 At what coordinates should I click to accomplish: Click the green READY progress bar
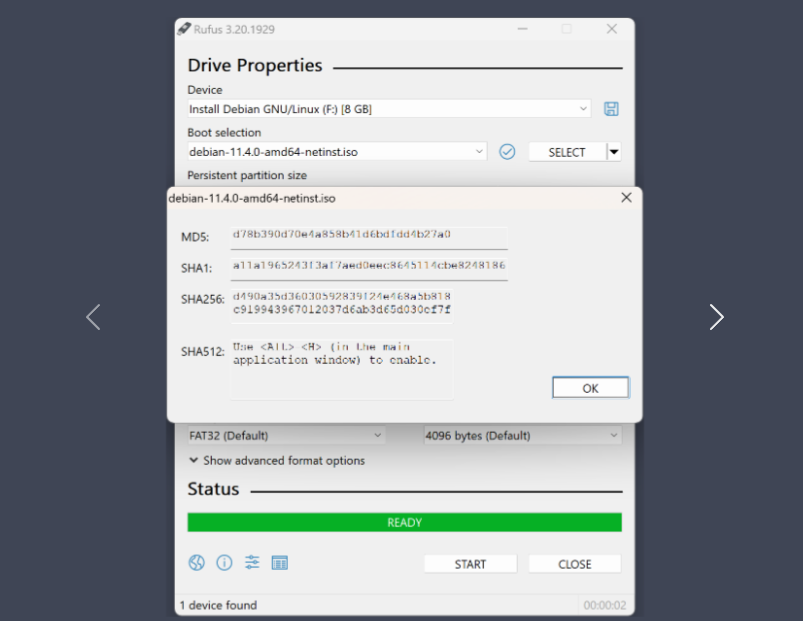coord(405,522)
